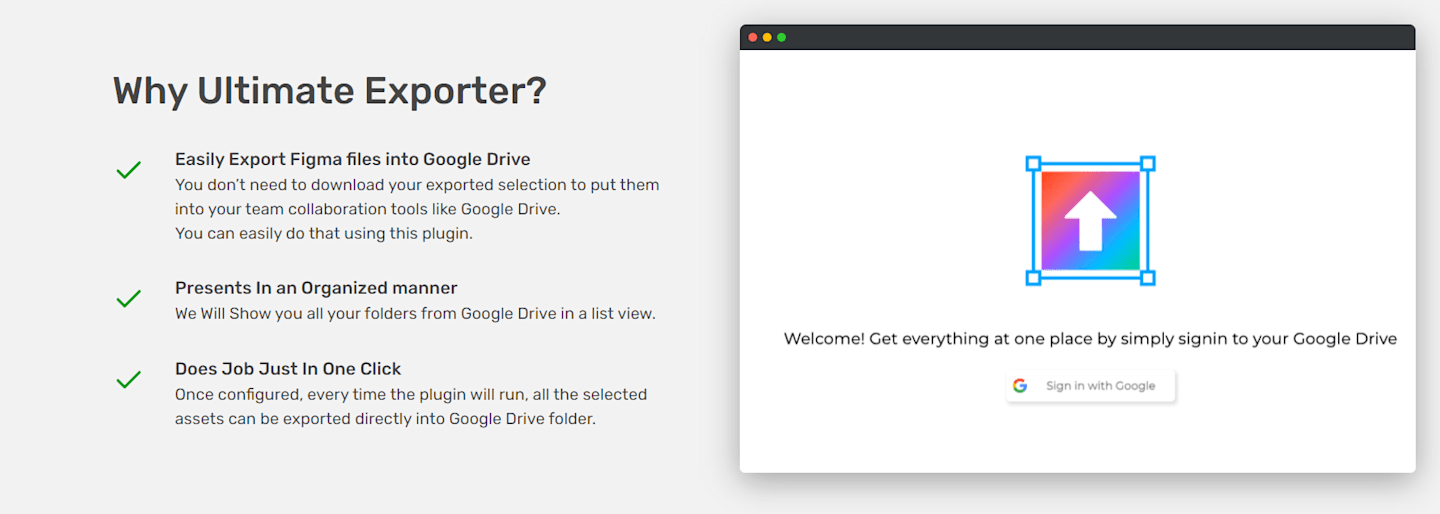Click Does Job Just In One Click title
Screen dimensions: 1440x514
[x=288, y=369]
